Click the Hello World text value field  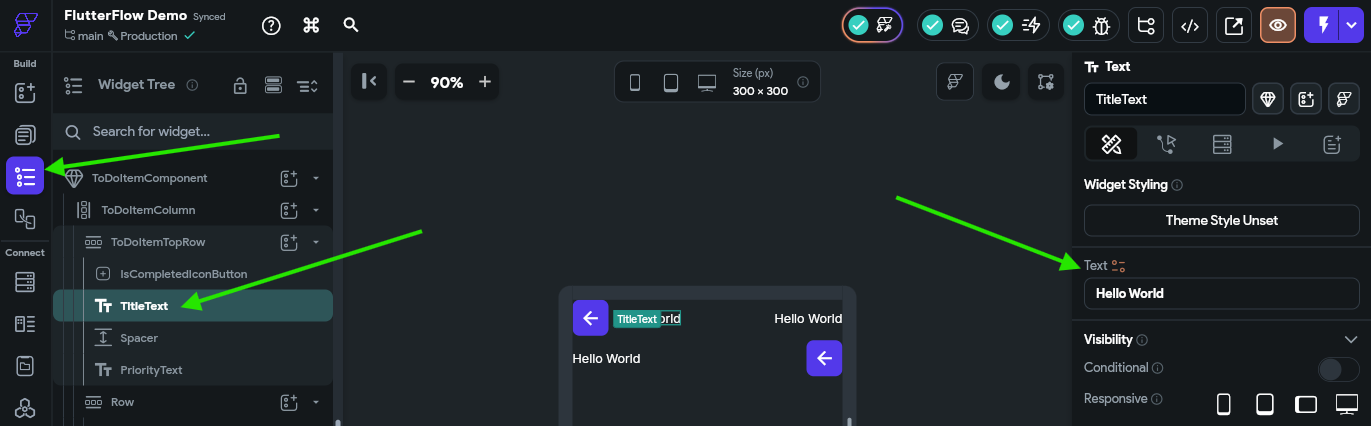1221,293
